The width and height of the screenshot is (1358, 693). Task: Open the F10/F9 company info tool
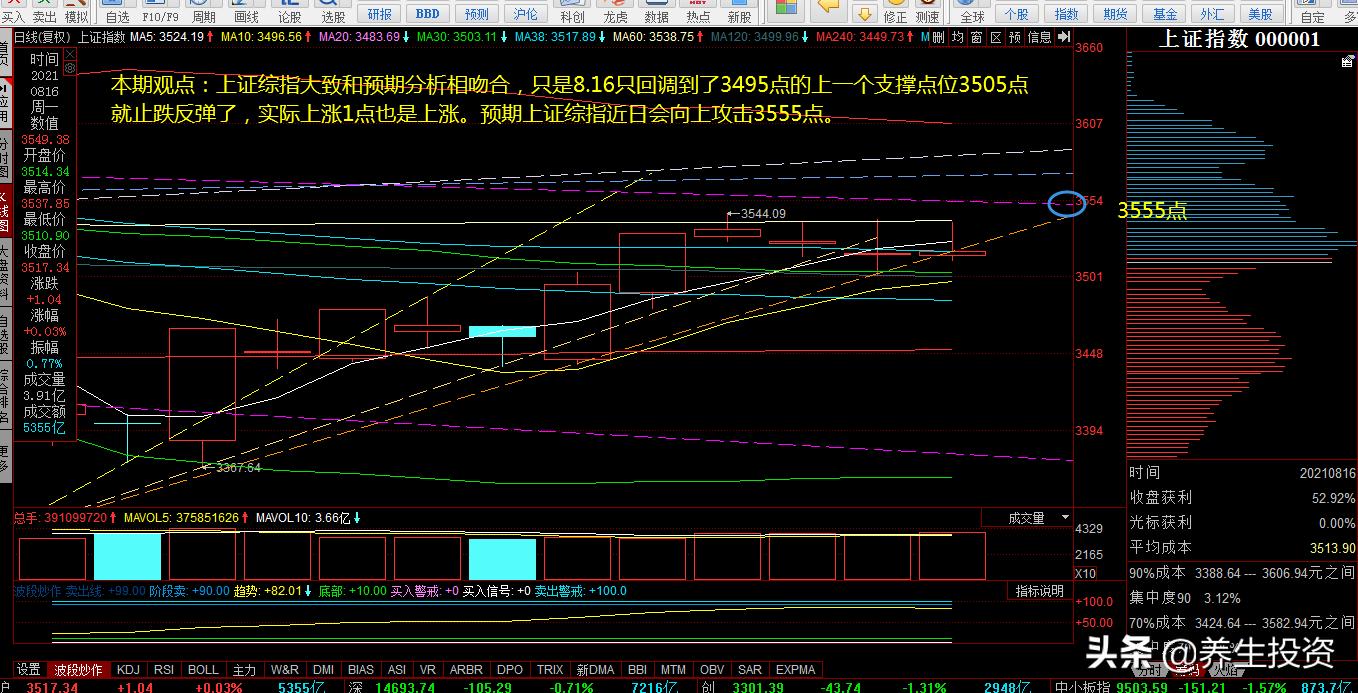(x=160, y=12)
